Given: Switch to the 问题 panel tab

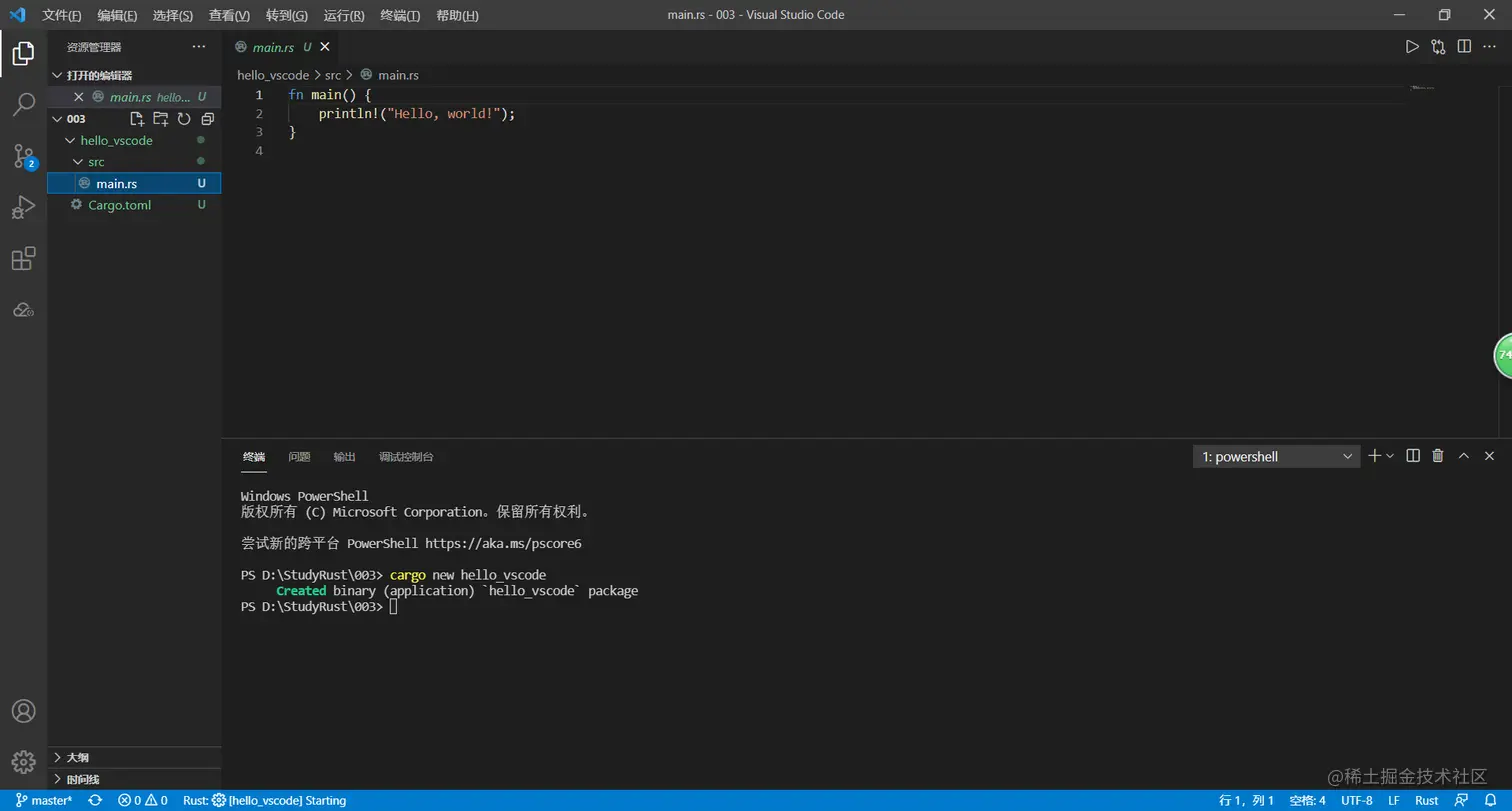Looking at the screenshot, I should click(299, 456).
